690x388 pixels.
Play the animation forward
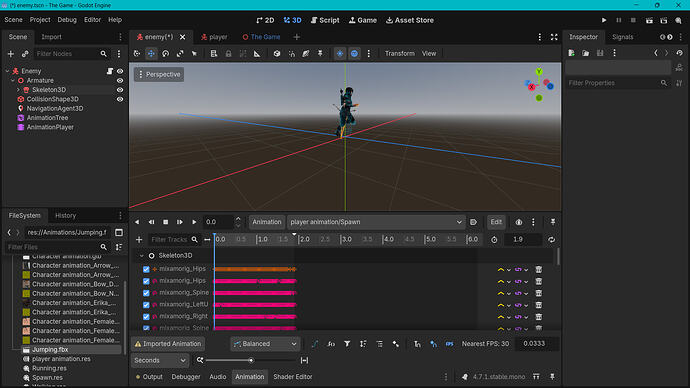194,222
